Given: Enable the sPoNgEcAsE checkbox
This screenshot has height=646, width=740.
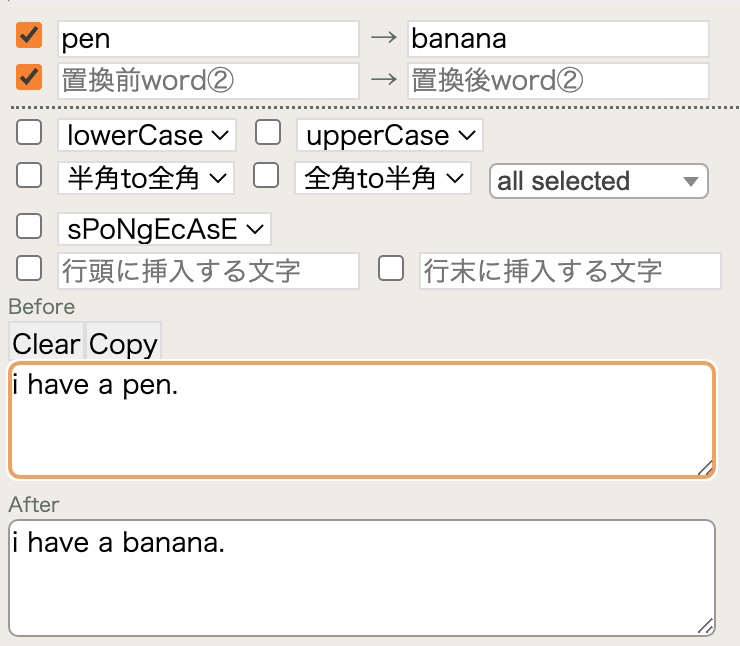Looking at the screenshot, I should coord(29,226).
